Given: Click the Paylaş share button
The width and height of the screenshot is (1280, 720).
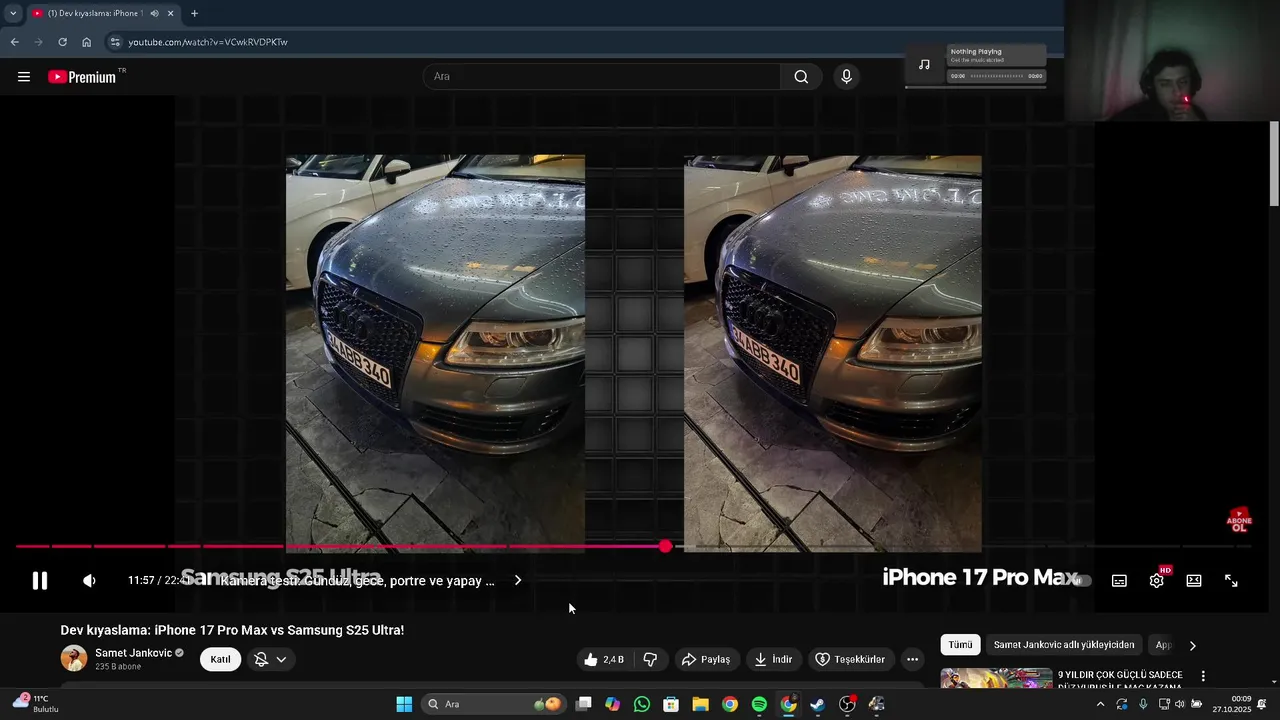Looking at the screenshot, I should coord(706,660).
